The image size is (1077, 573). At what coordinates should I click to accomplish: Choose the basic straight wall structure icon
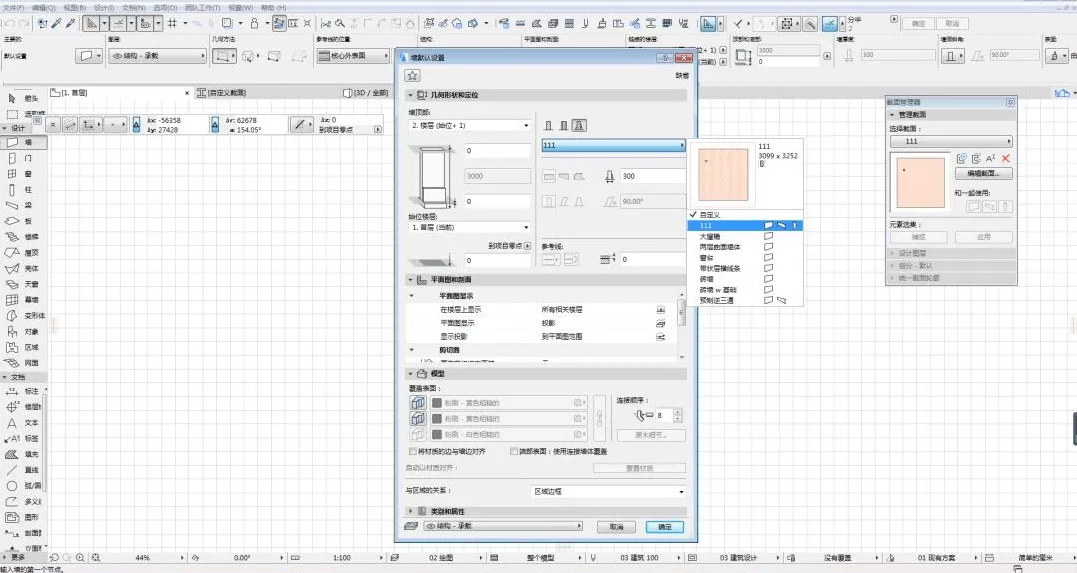point(548,126)
